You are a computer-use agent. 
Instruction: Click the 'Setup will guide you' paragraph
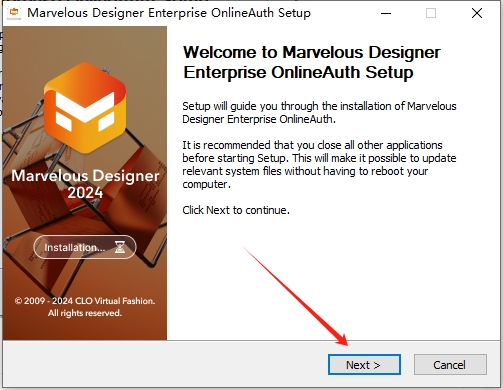[x=319, y=112]
